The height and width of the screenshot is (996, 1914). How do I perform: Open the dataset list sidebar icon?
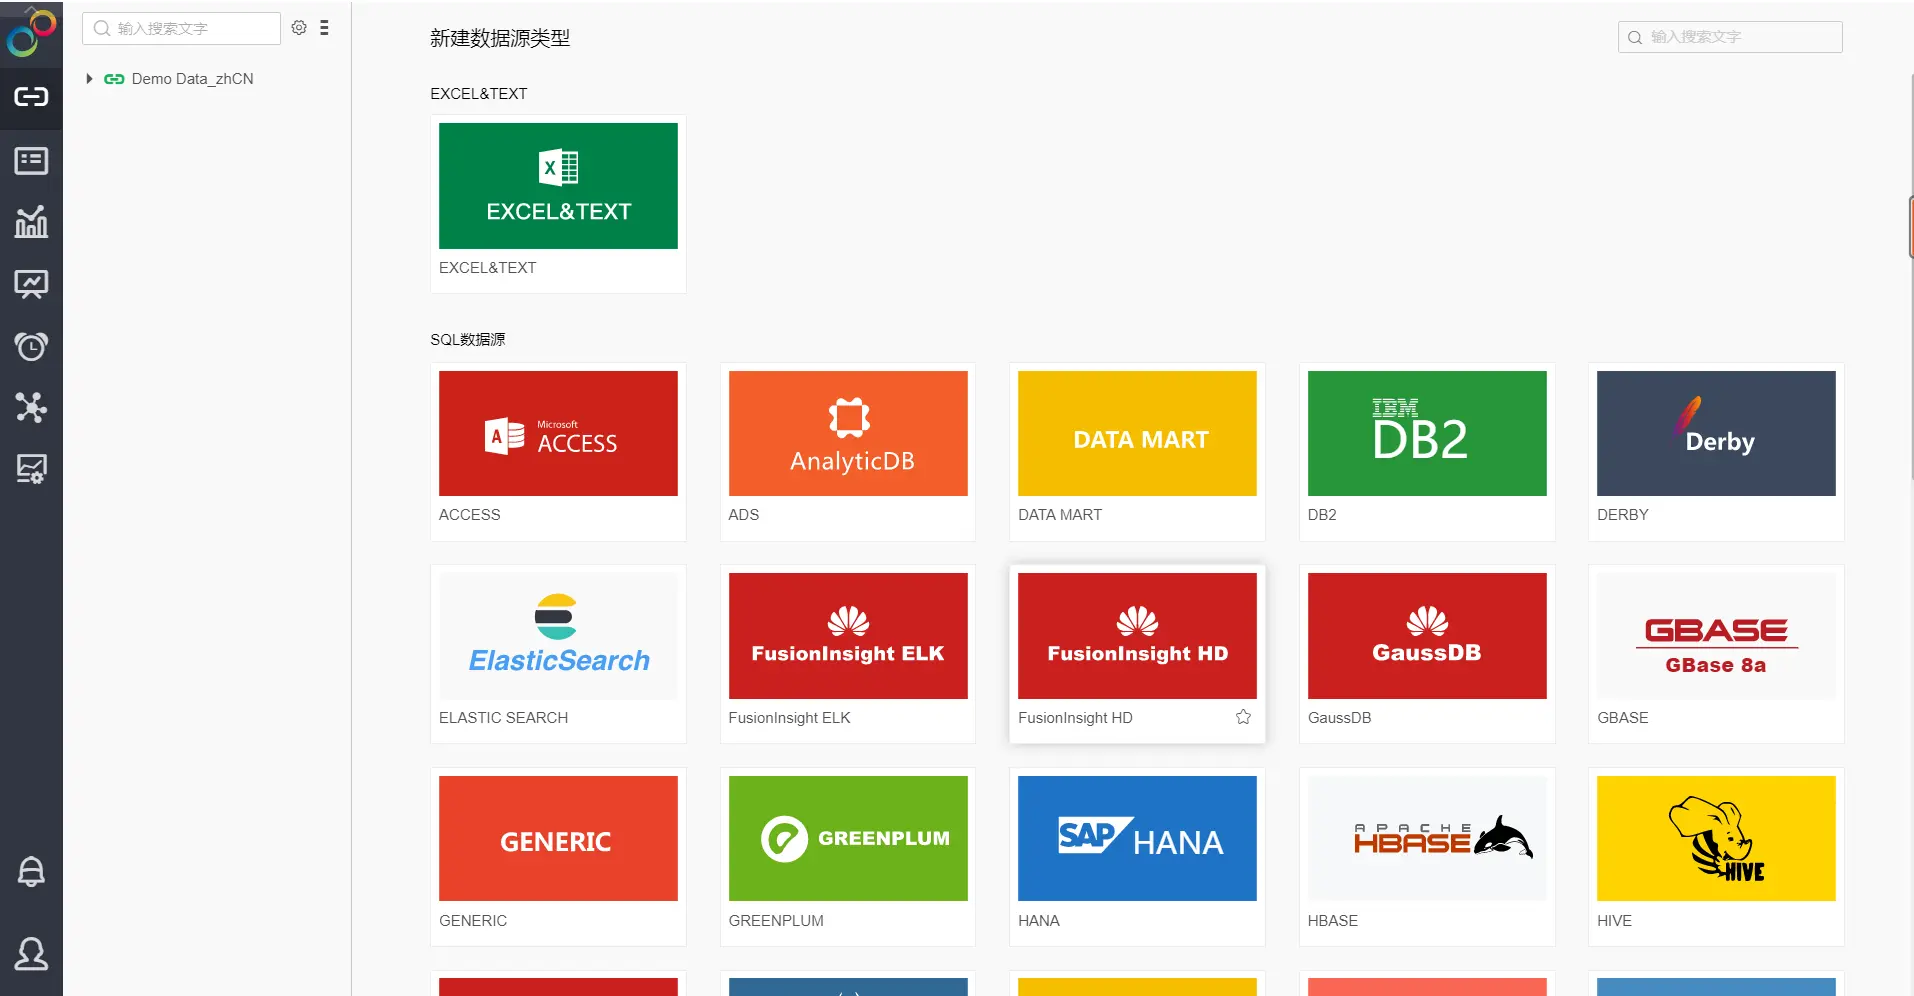point(31,160)
